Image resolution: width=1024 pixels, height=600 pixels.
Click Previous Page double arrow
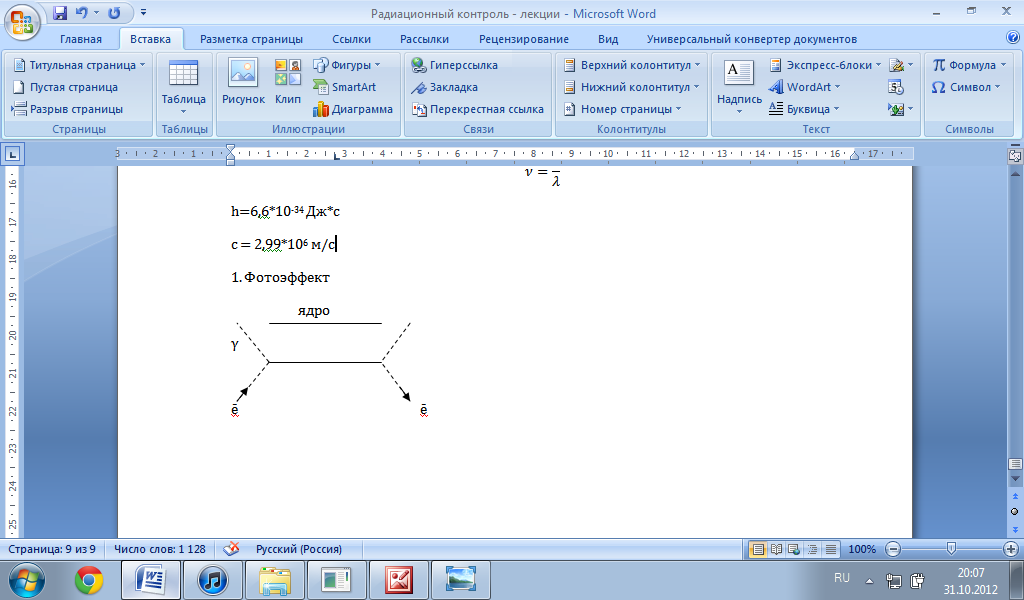tap(1015, 497)
